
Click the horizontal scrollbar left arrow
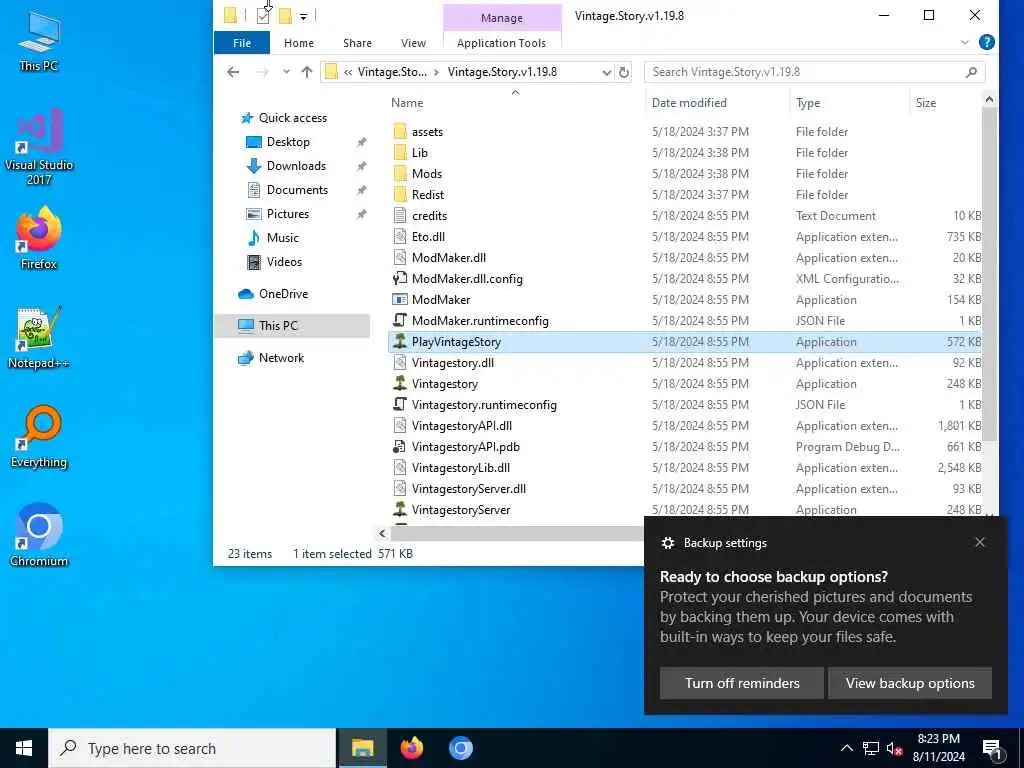click(383, 534)
